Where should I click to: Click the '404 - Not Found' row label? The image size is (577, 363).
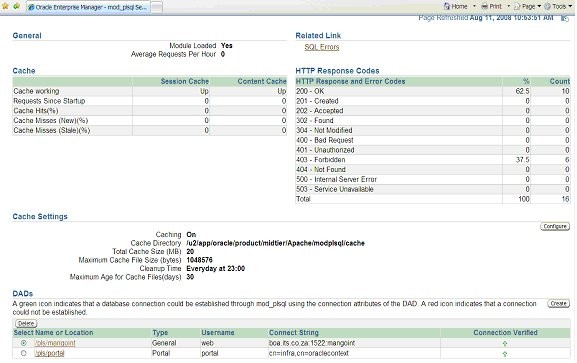coord(321,169)
